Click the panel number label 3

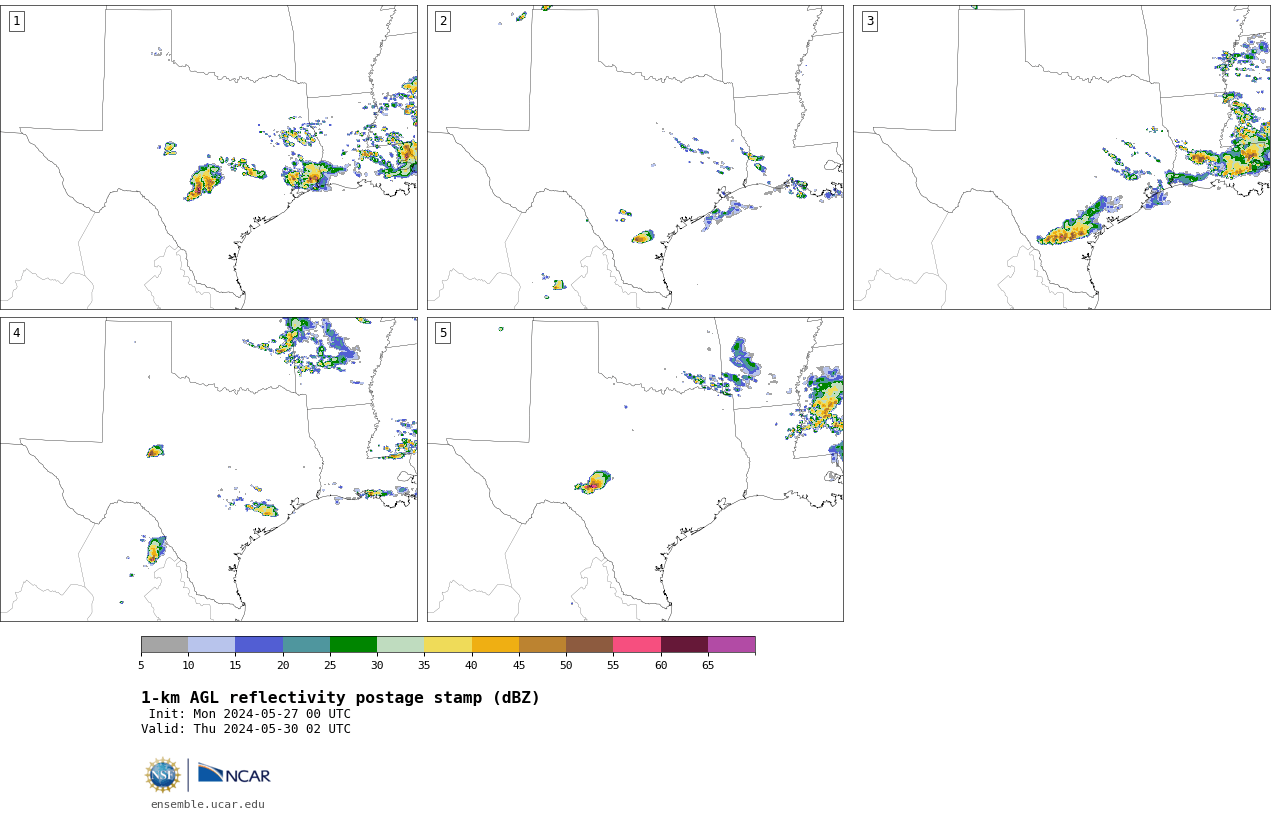click(869, 21)
